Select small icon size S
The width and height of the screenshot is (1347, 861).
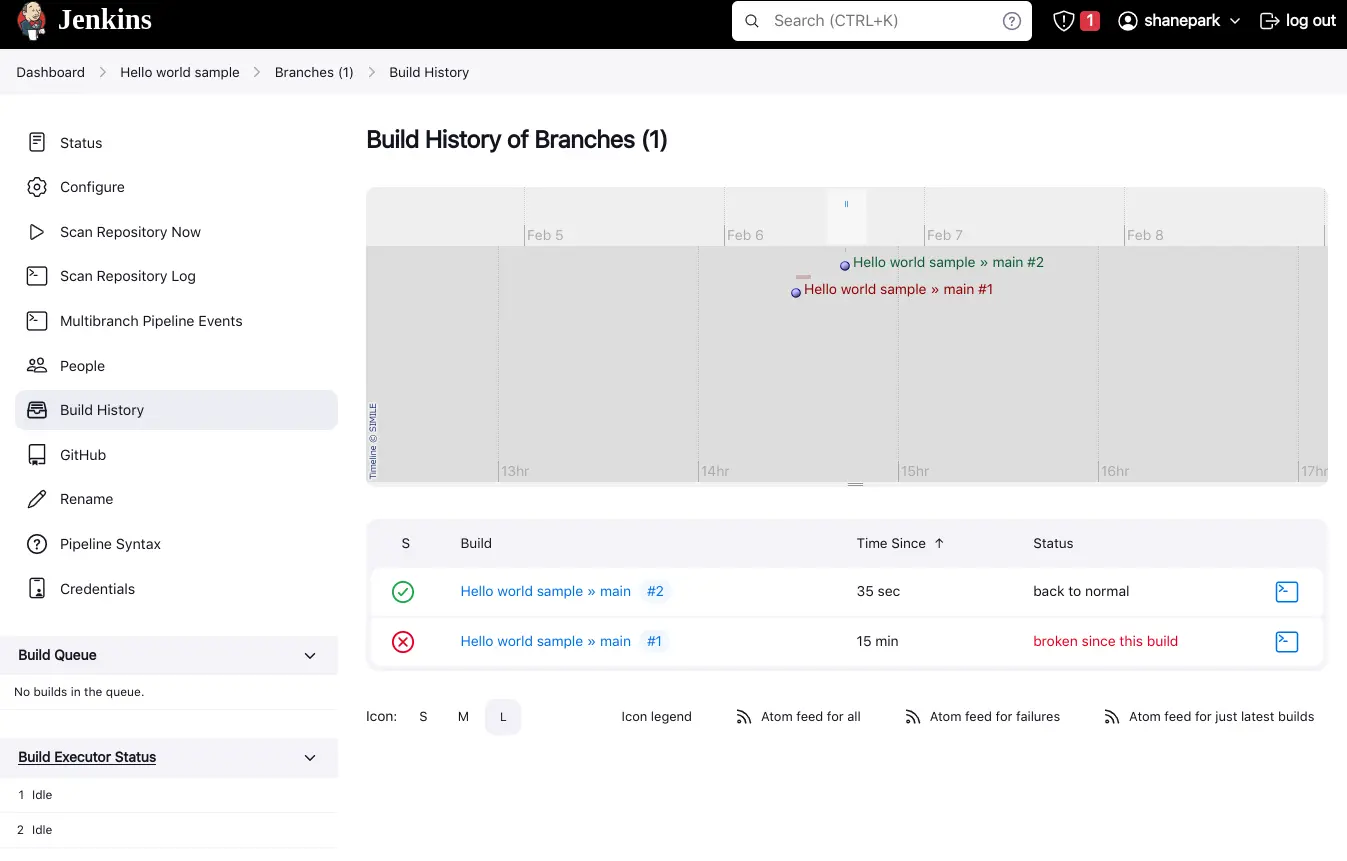423,717
